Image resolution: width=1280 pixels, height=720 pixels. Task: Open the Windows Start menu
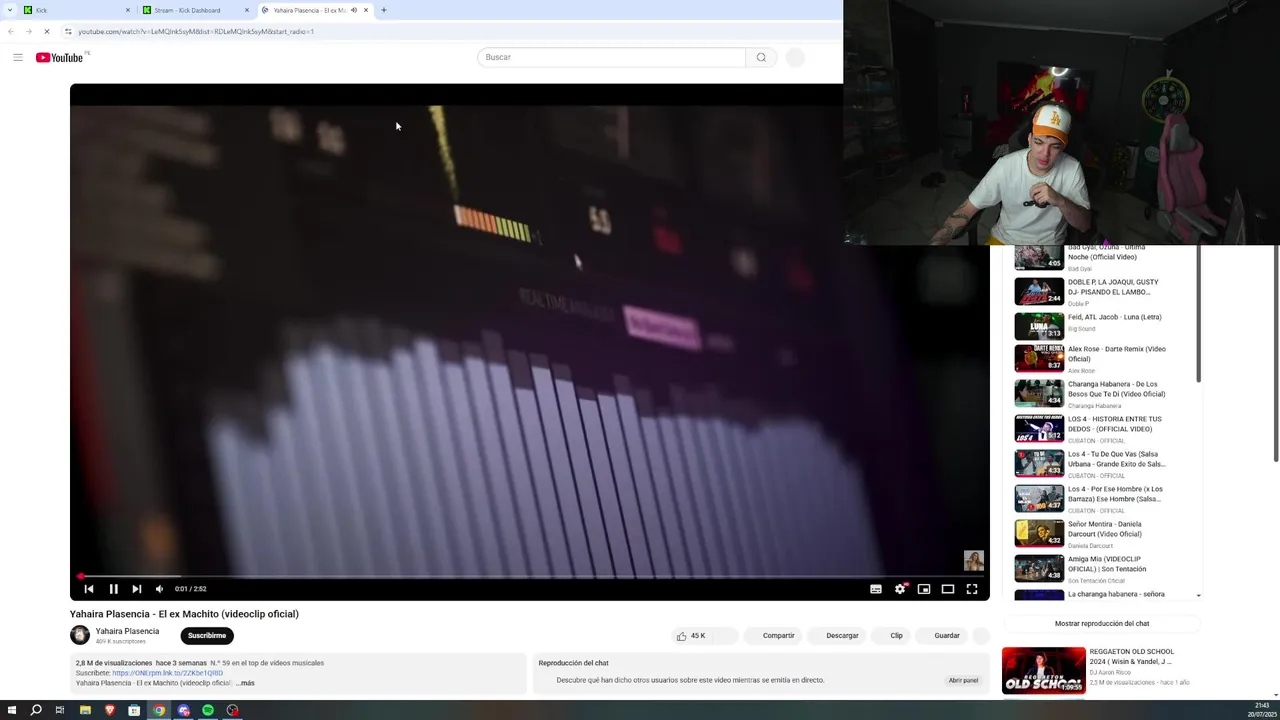(11, 710)
